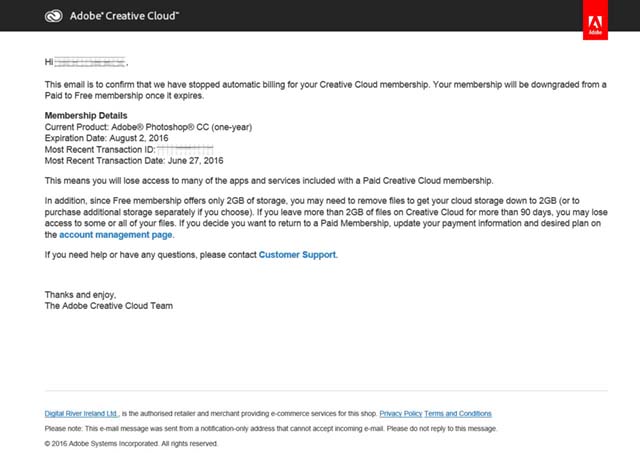Open the Customer Support link
Viewport: 640px width, 453px height.
pos(297,255)
